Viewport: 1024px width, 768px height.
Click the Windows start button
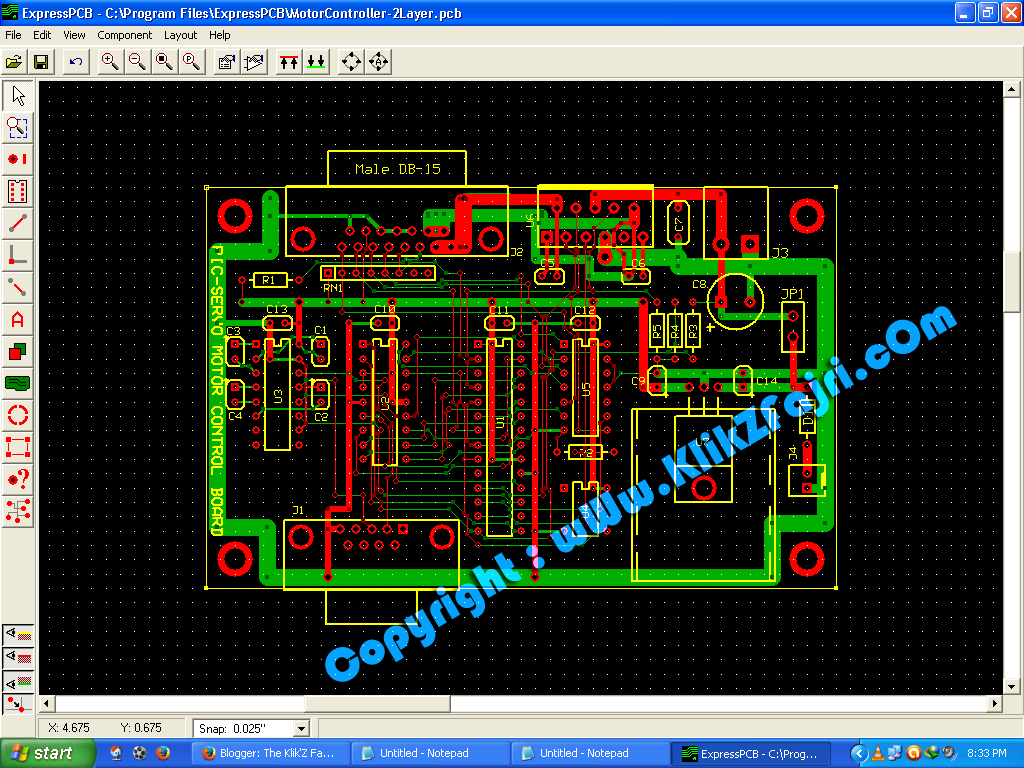coord(47,753)
